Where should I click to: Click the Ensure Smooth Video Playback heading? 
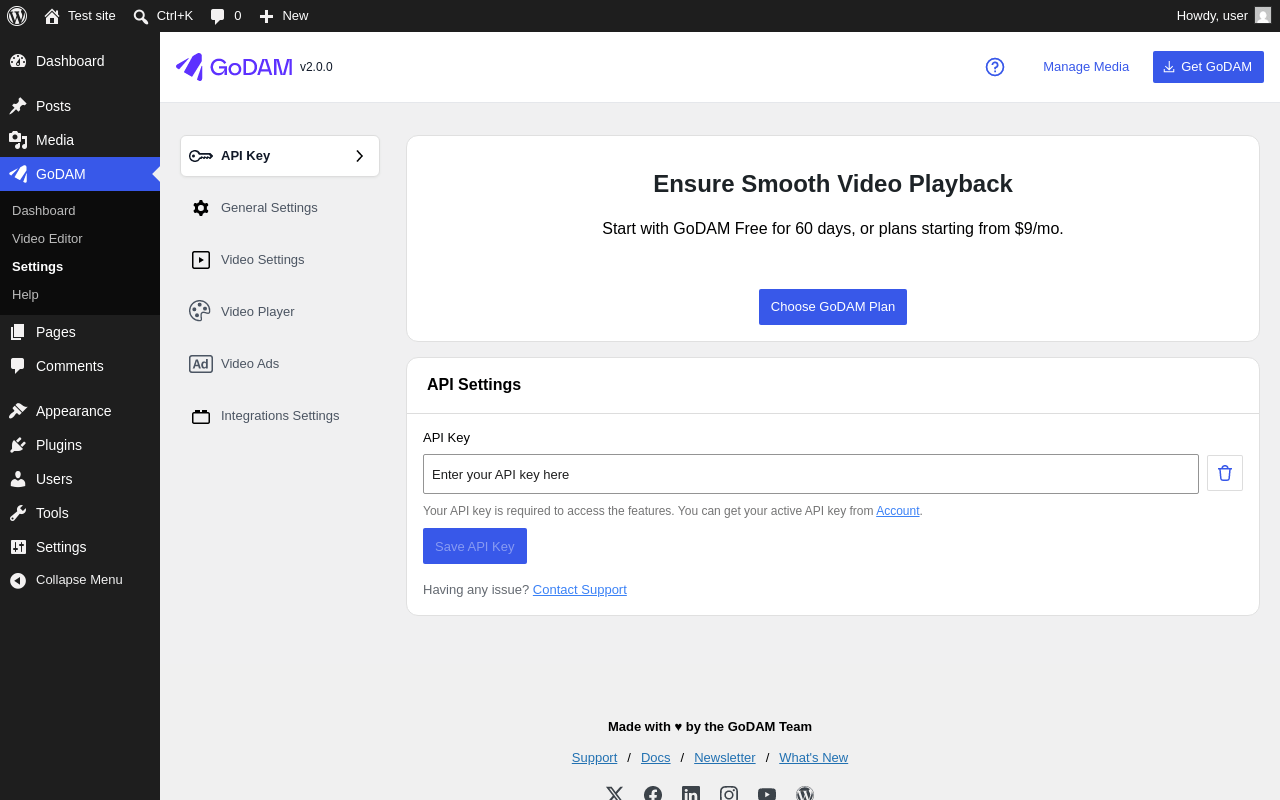tap(833, 184)
